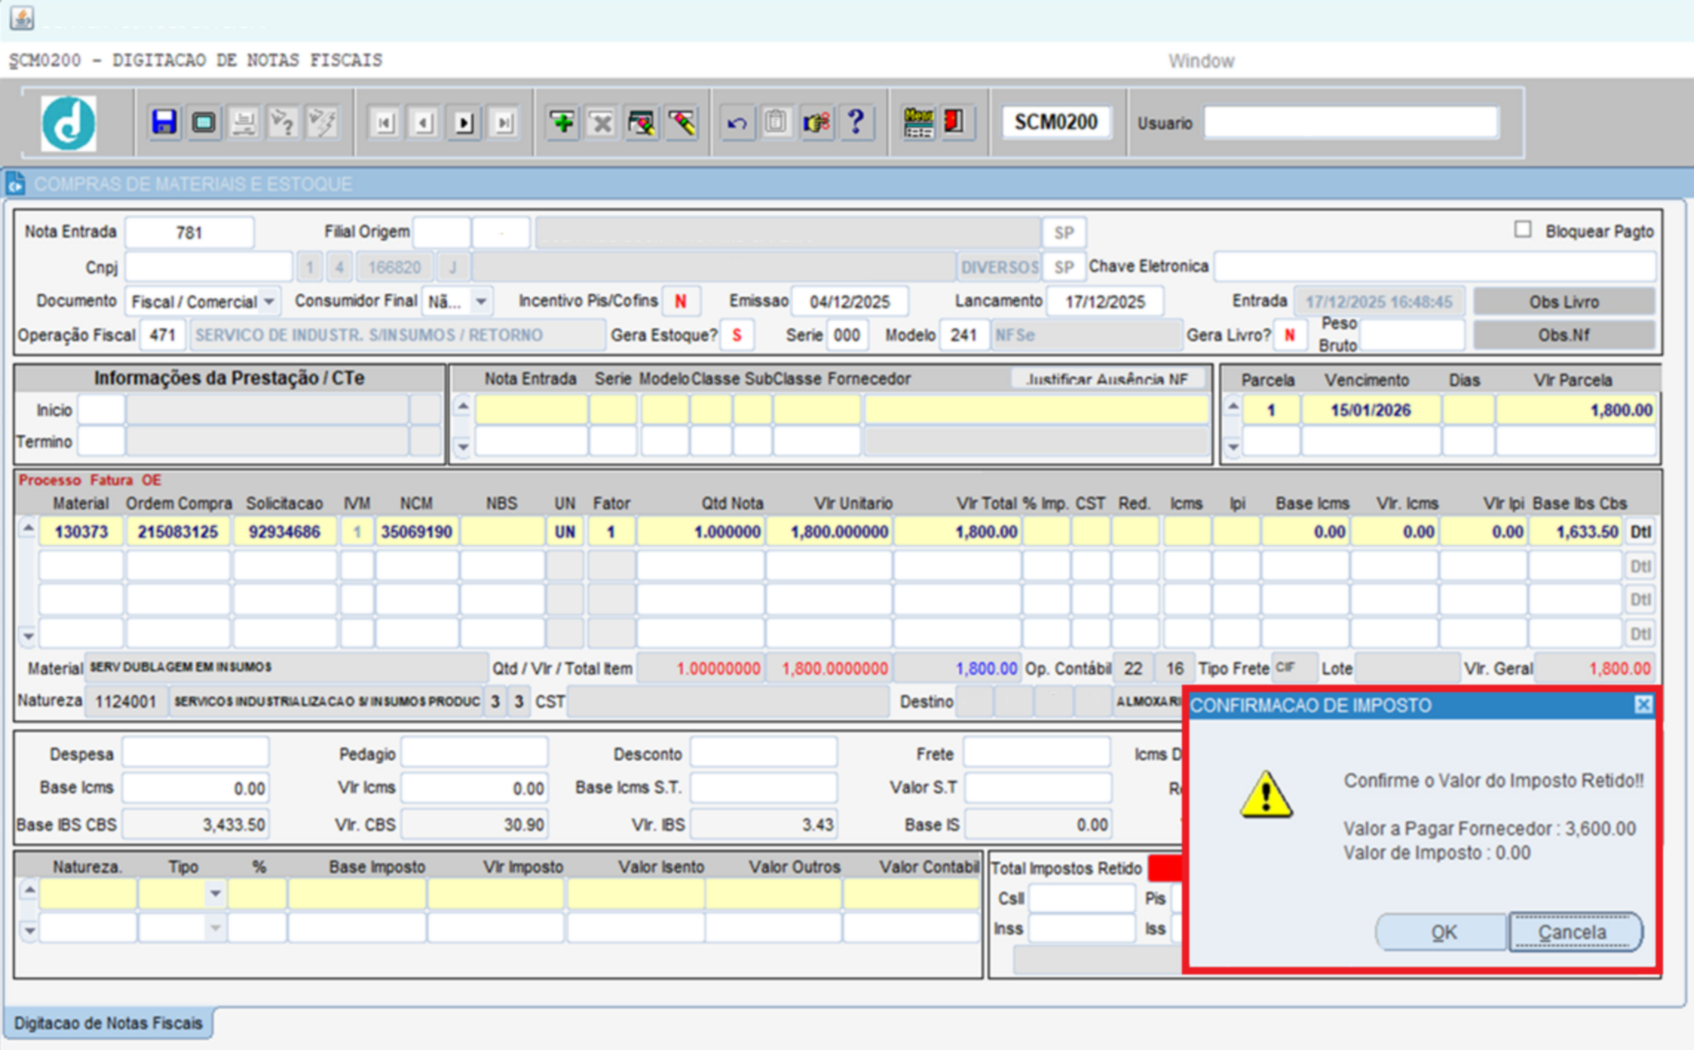Click the Dtl button on first item row

click(x=1640, y=532)
